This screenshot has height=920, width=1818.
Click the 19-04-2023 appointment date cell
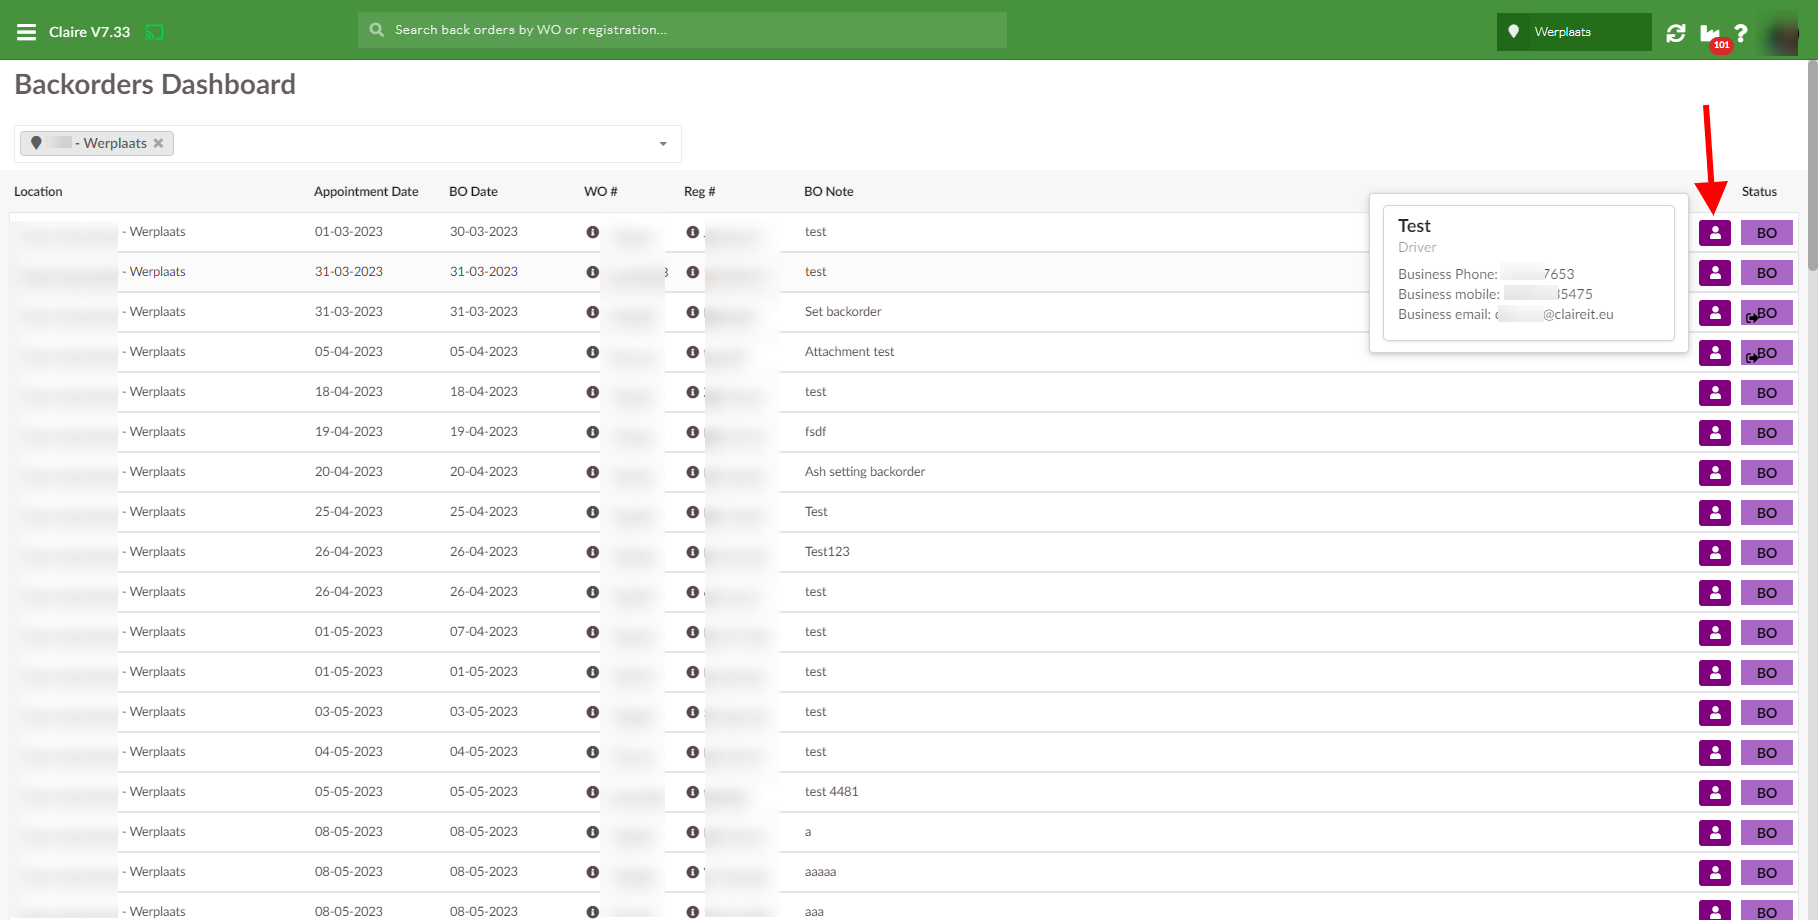point(349,432)
